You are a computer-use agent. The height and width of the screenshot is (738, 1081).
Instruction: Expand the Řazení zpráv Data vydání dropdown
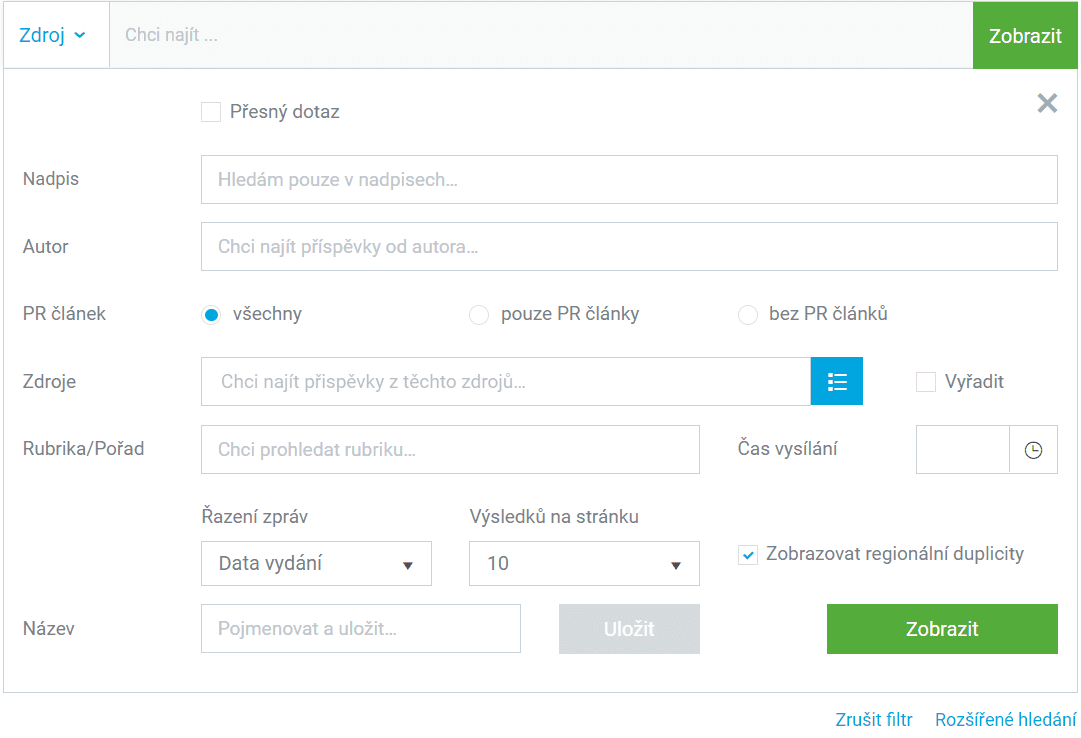pyautogui.click(x=316, y=564)
